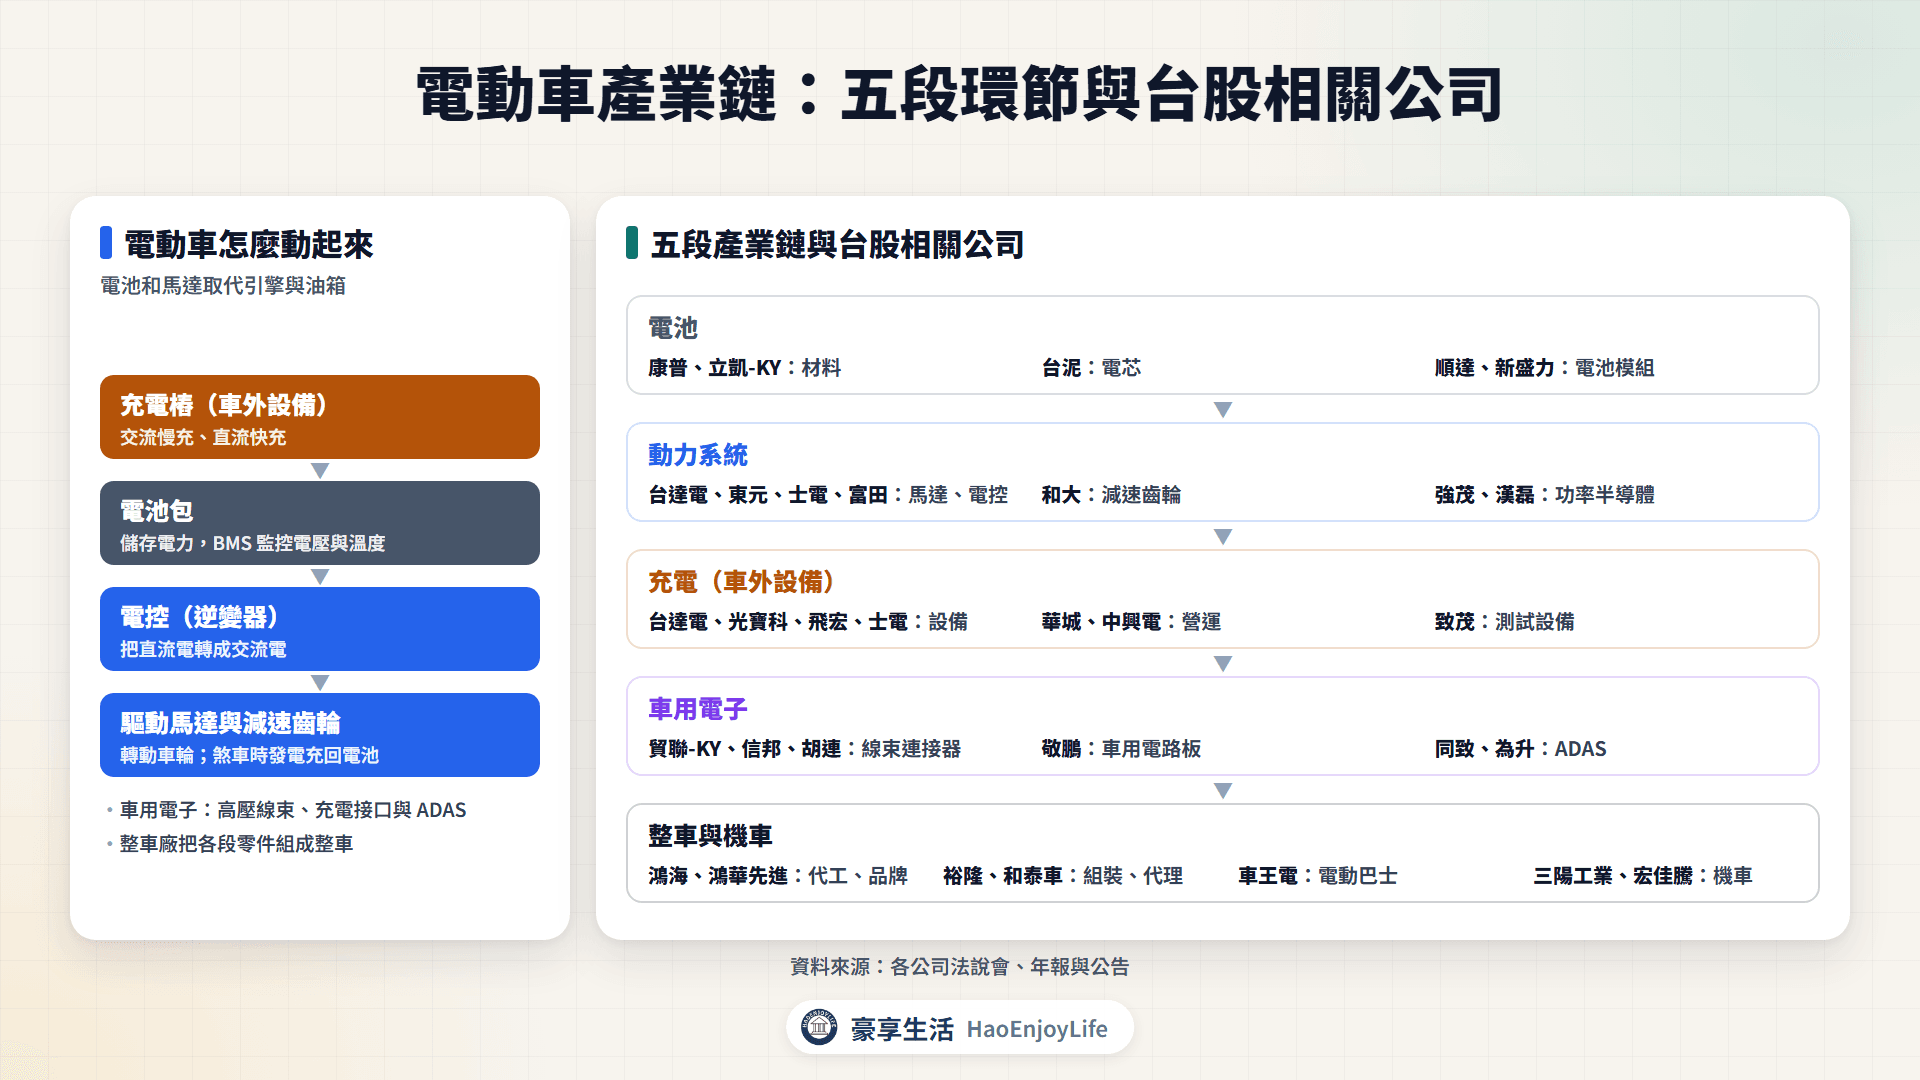Click 強茂、漢磊：功率半導體 entry
The height and width of the screenshot is (1080, 1920).
click(1544, 495)
